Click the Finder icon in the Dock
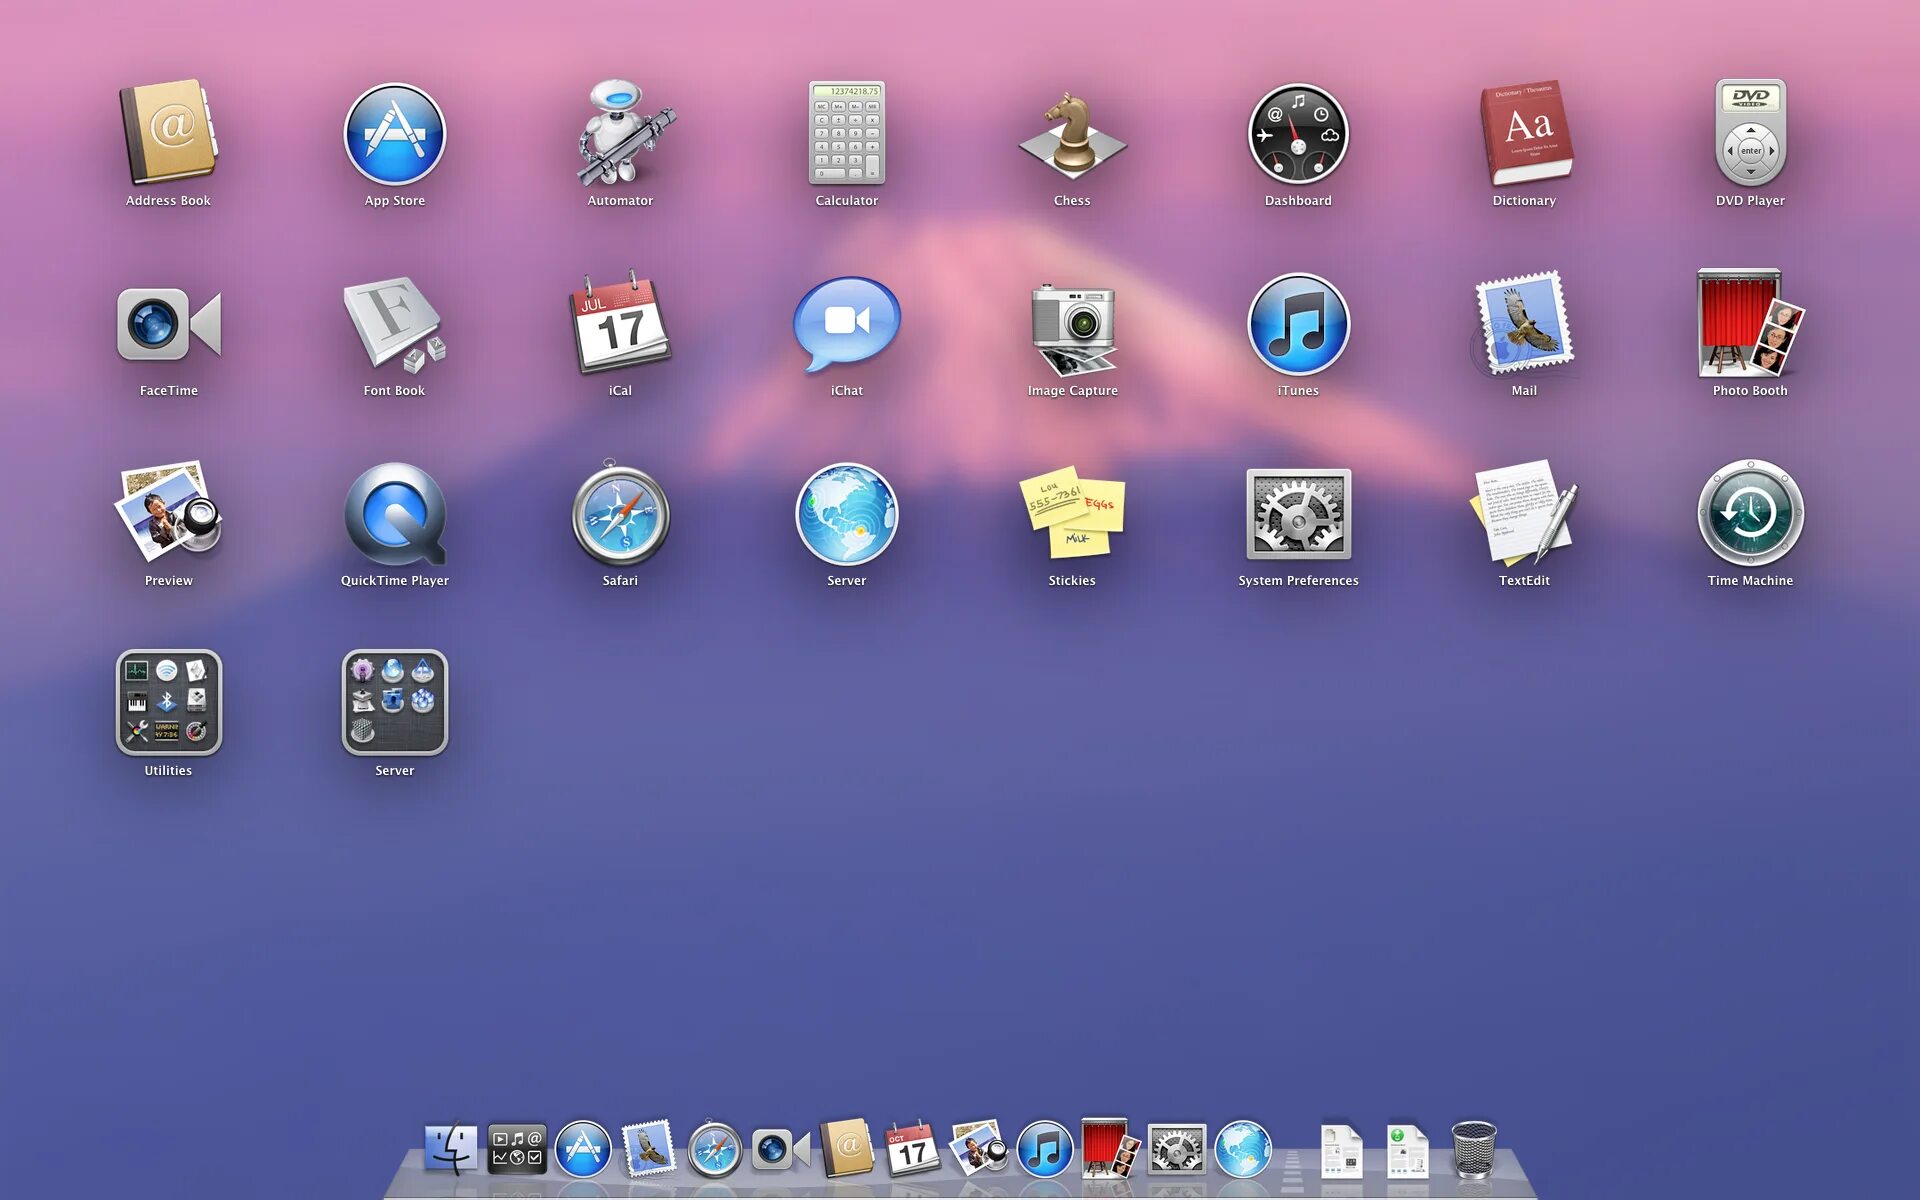 click(451, 1148)
